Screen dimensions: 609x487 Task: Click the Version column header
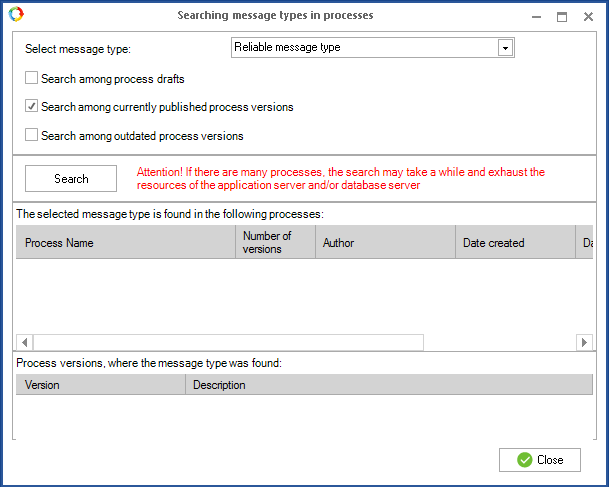click(100, 385)
